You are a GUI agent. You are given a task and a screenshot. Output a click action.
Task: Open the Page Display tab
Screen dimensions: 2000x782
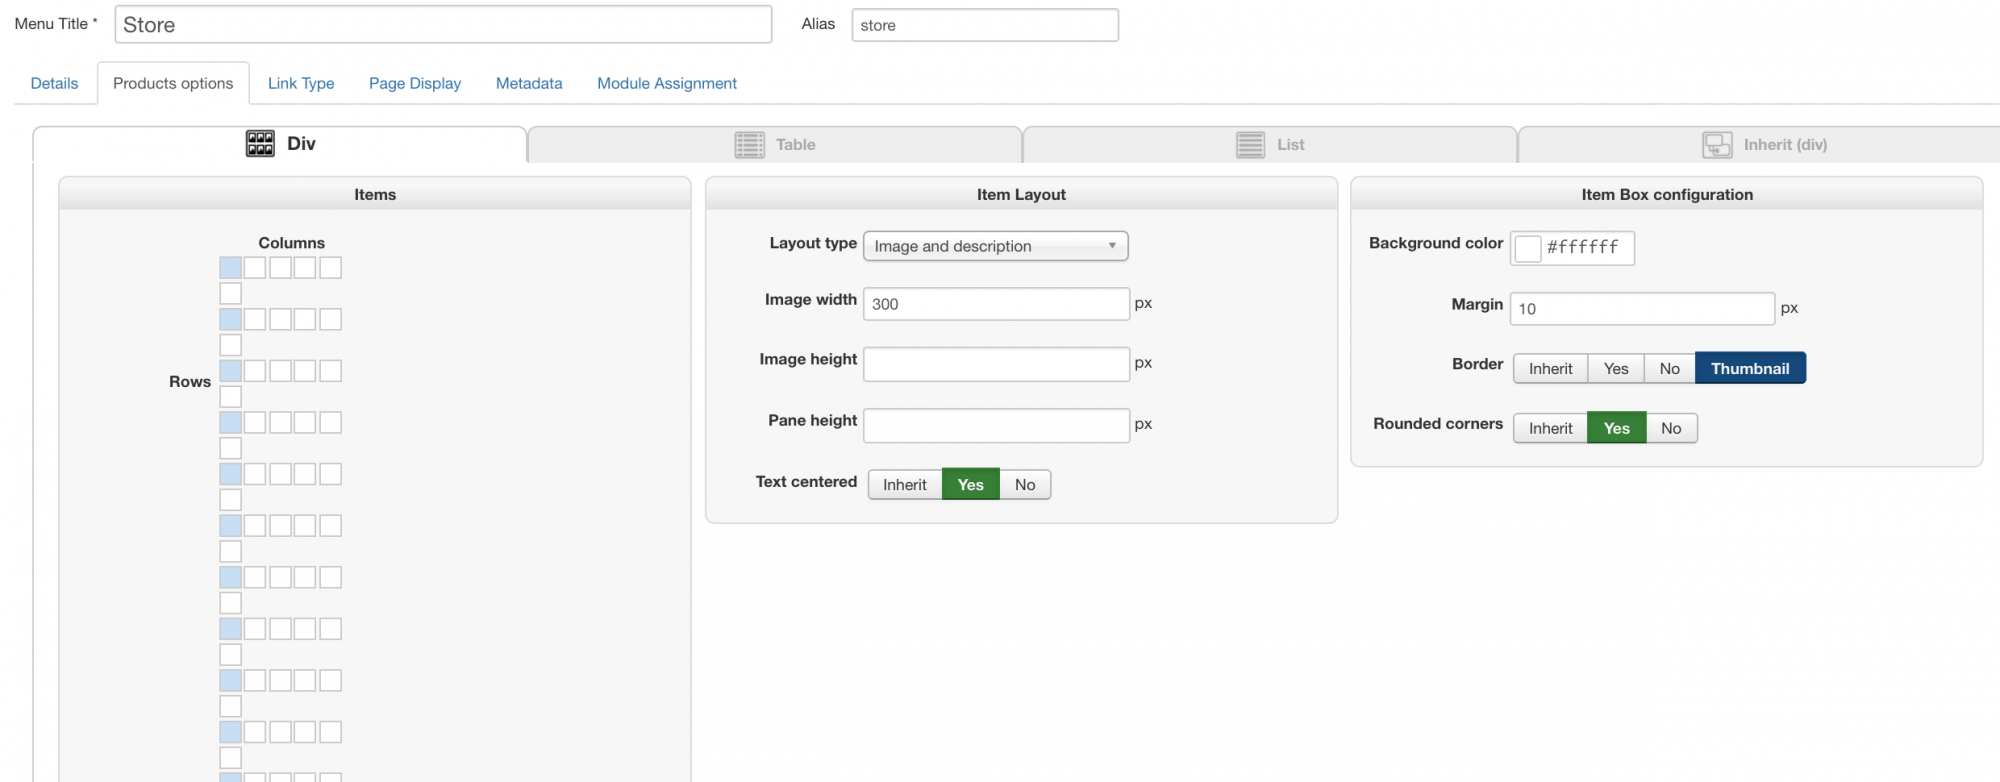tap(415, 83)
